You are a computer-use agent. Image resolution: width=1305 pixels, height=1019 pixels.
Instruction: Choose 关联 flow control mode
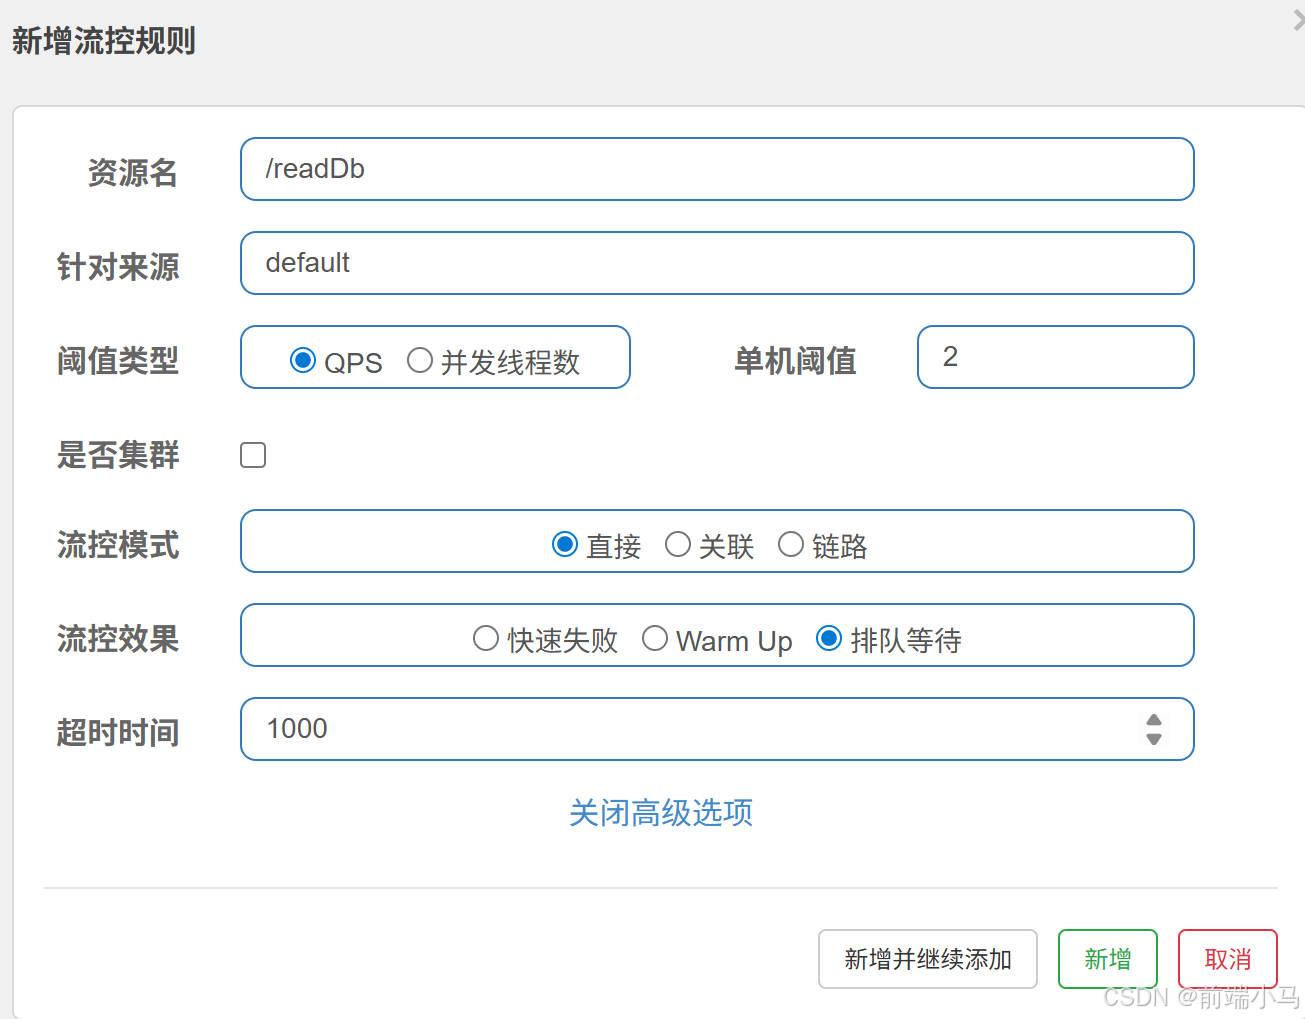click(x=678, y=544)
